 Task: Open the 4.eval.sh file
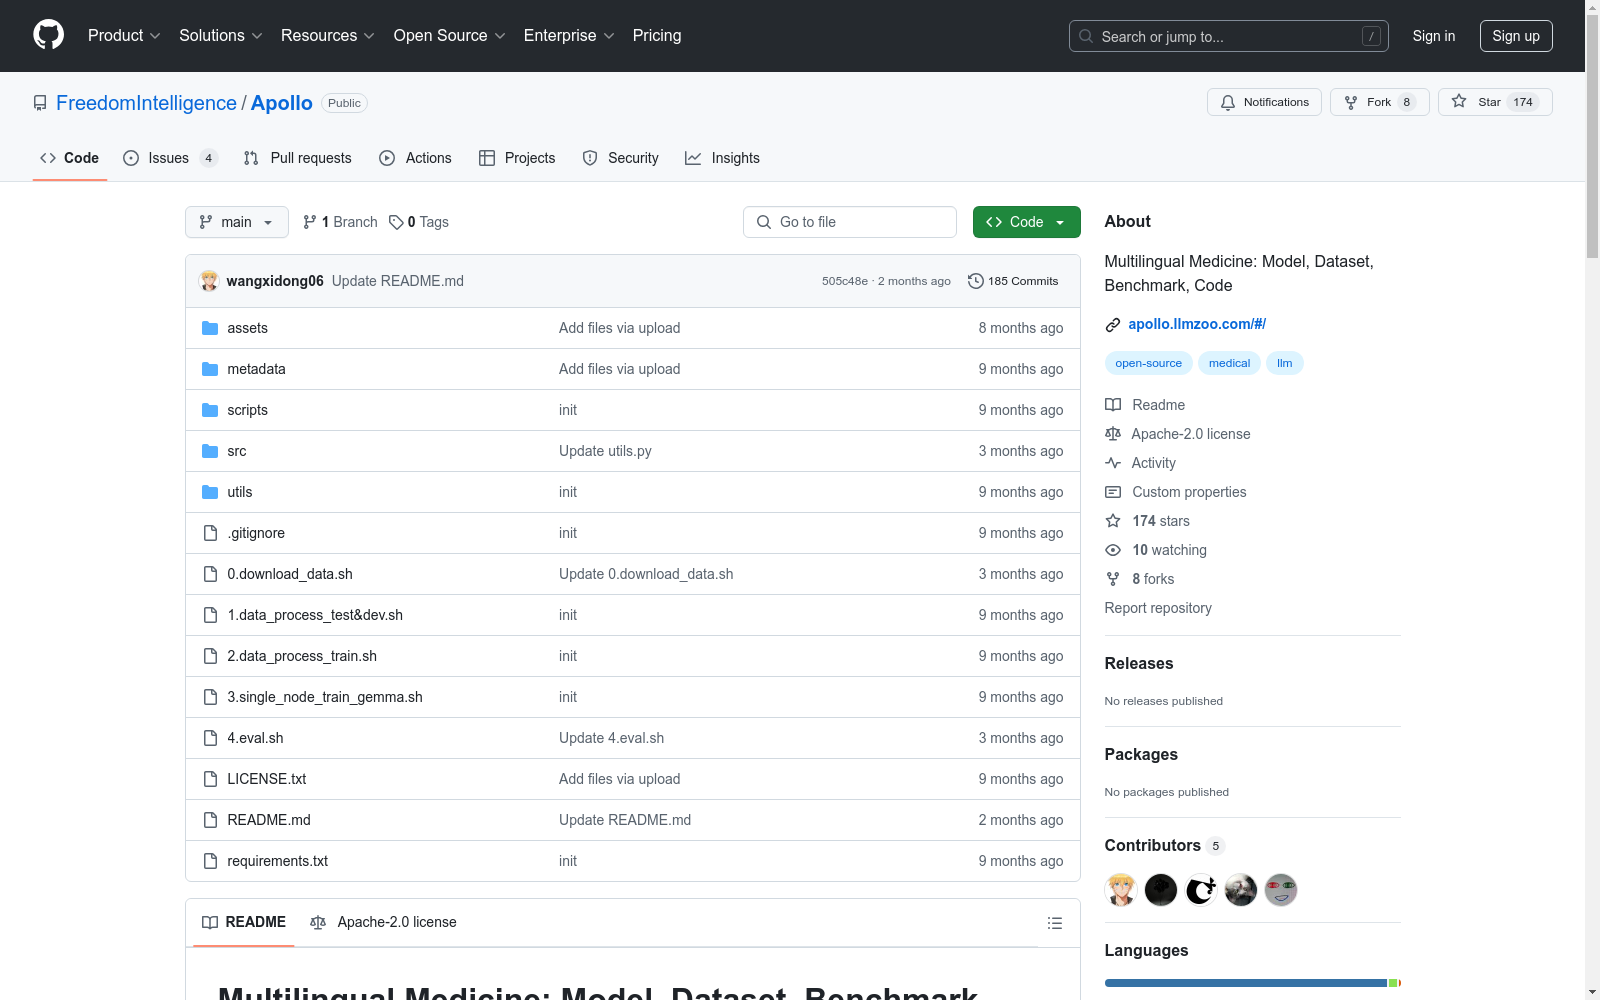pyautogui.click(x=255, y=738)
